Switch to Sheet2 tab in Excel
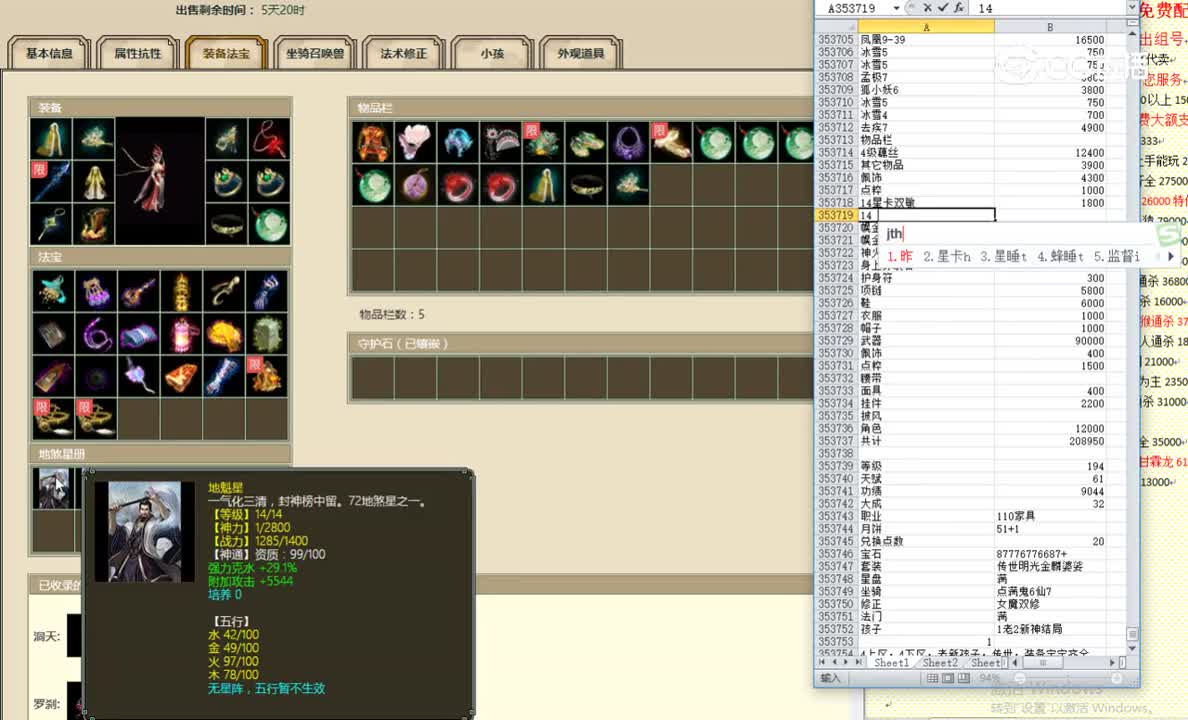This screenshot has height=720, width=1188. [939, 662]
